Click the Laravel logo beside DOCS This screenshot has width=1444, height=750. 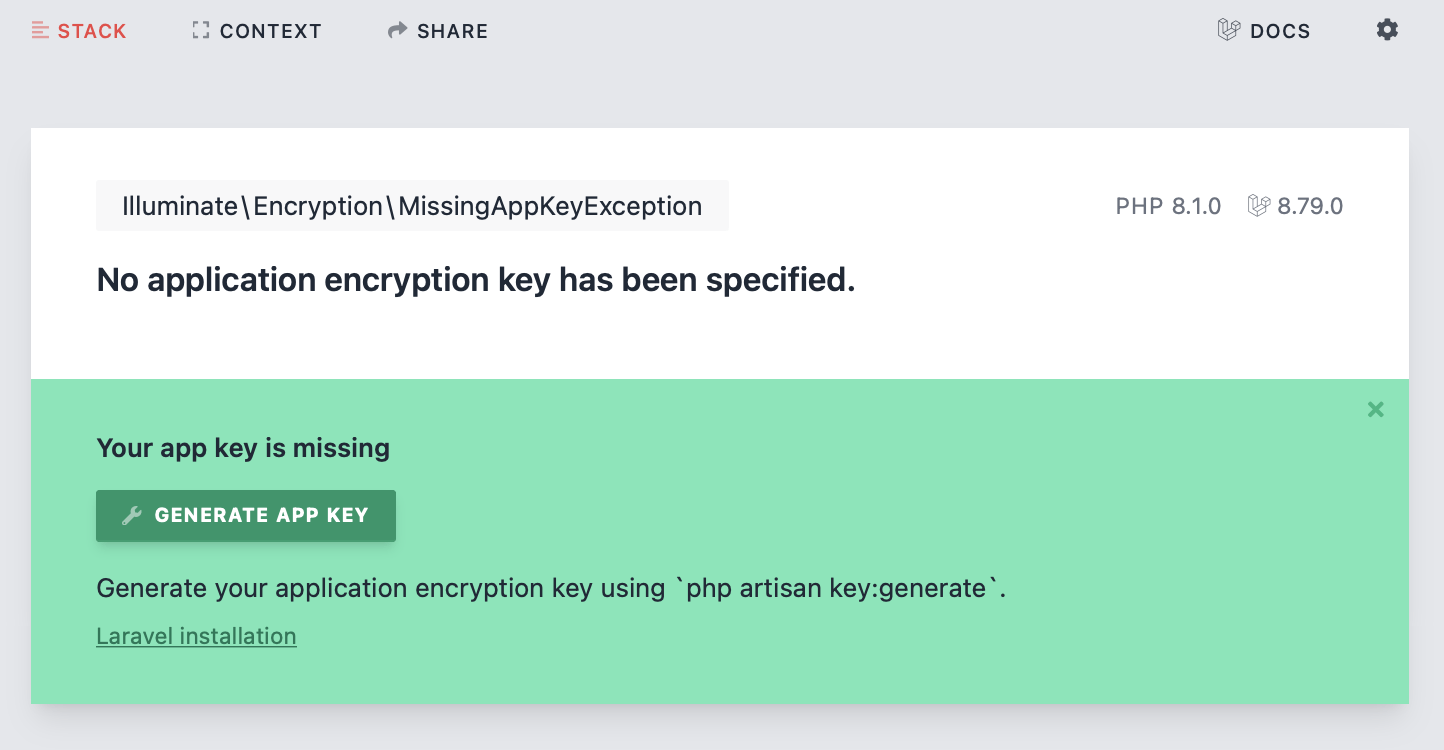1228,31
